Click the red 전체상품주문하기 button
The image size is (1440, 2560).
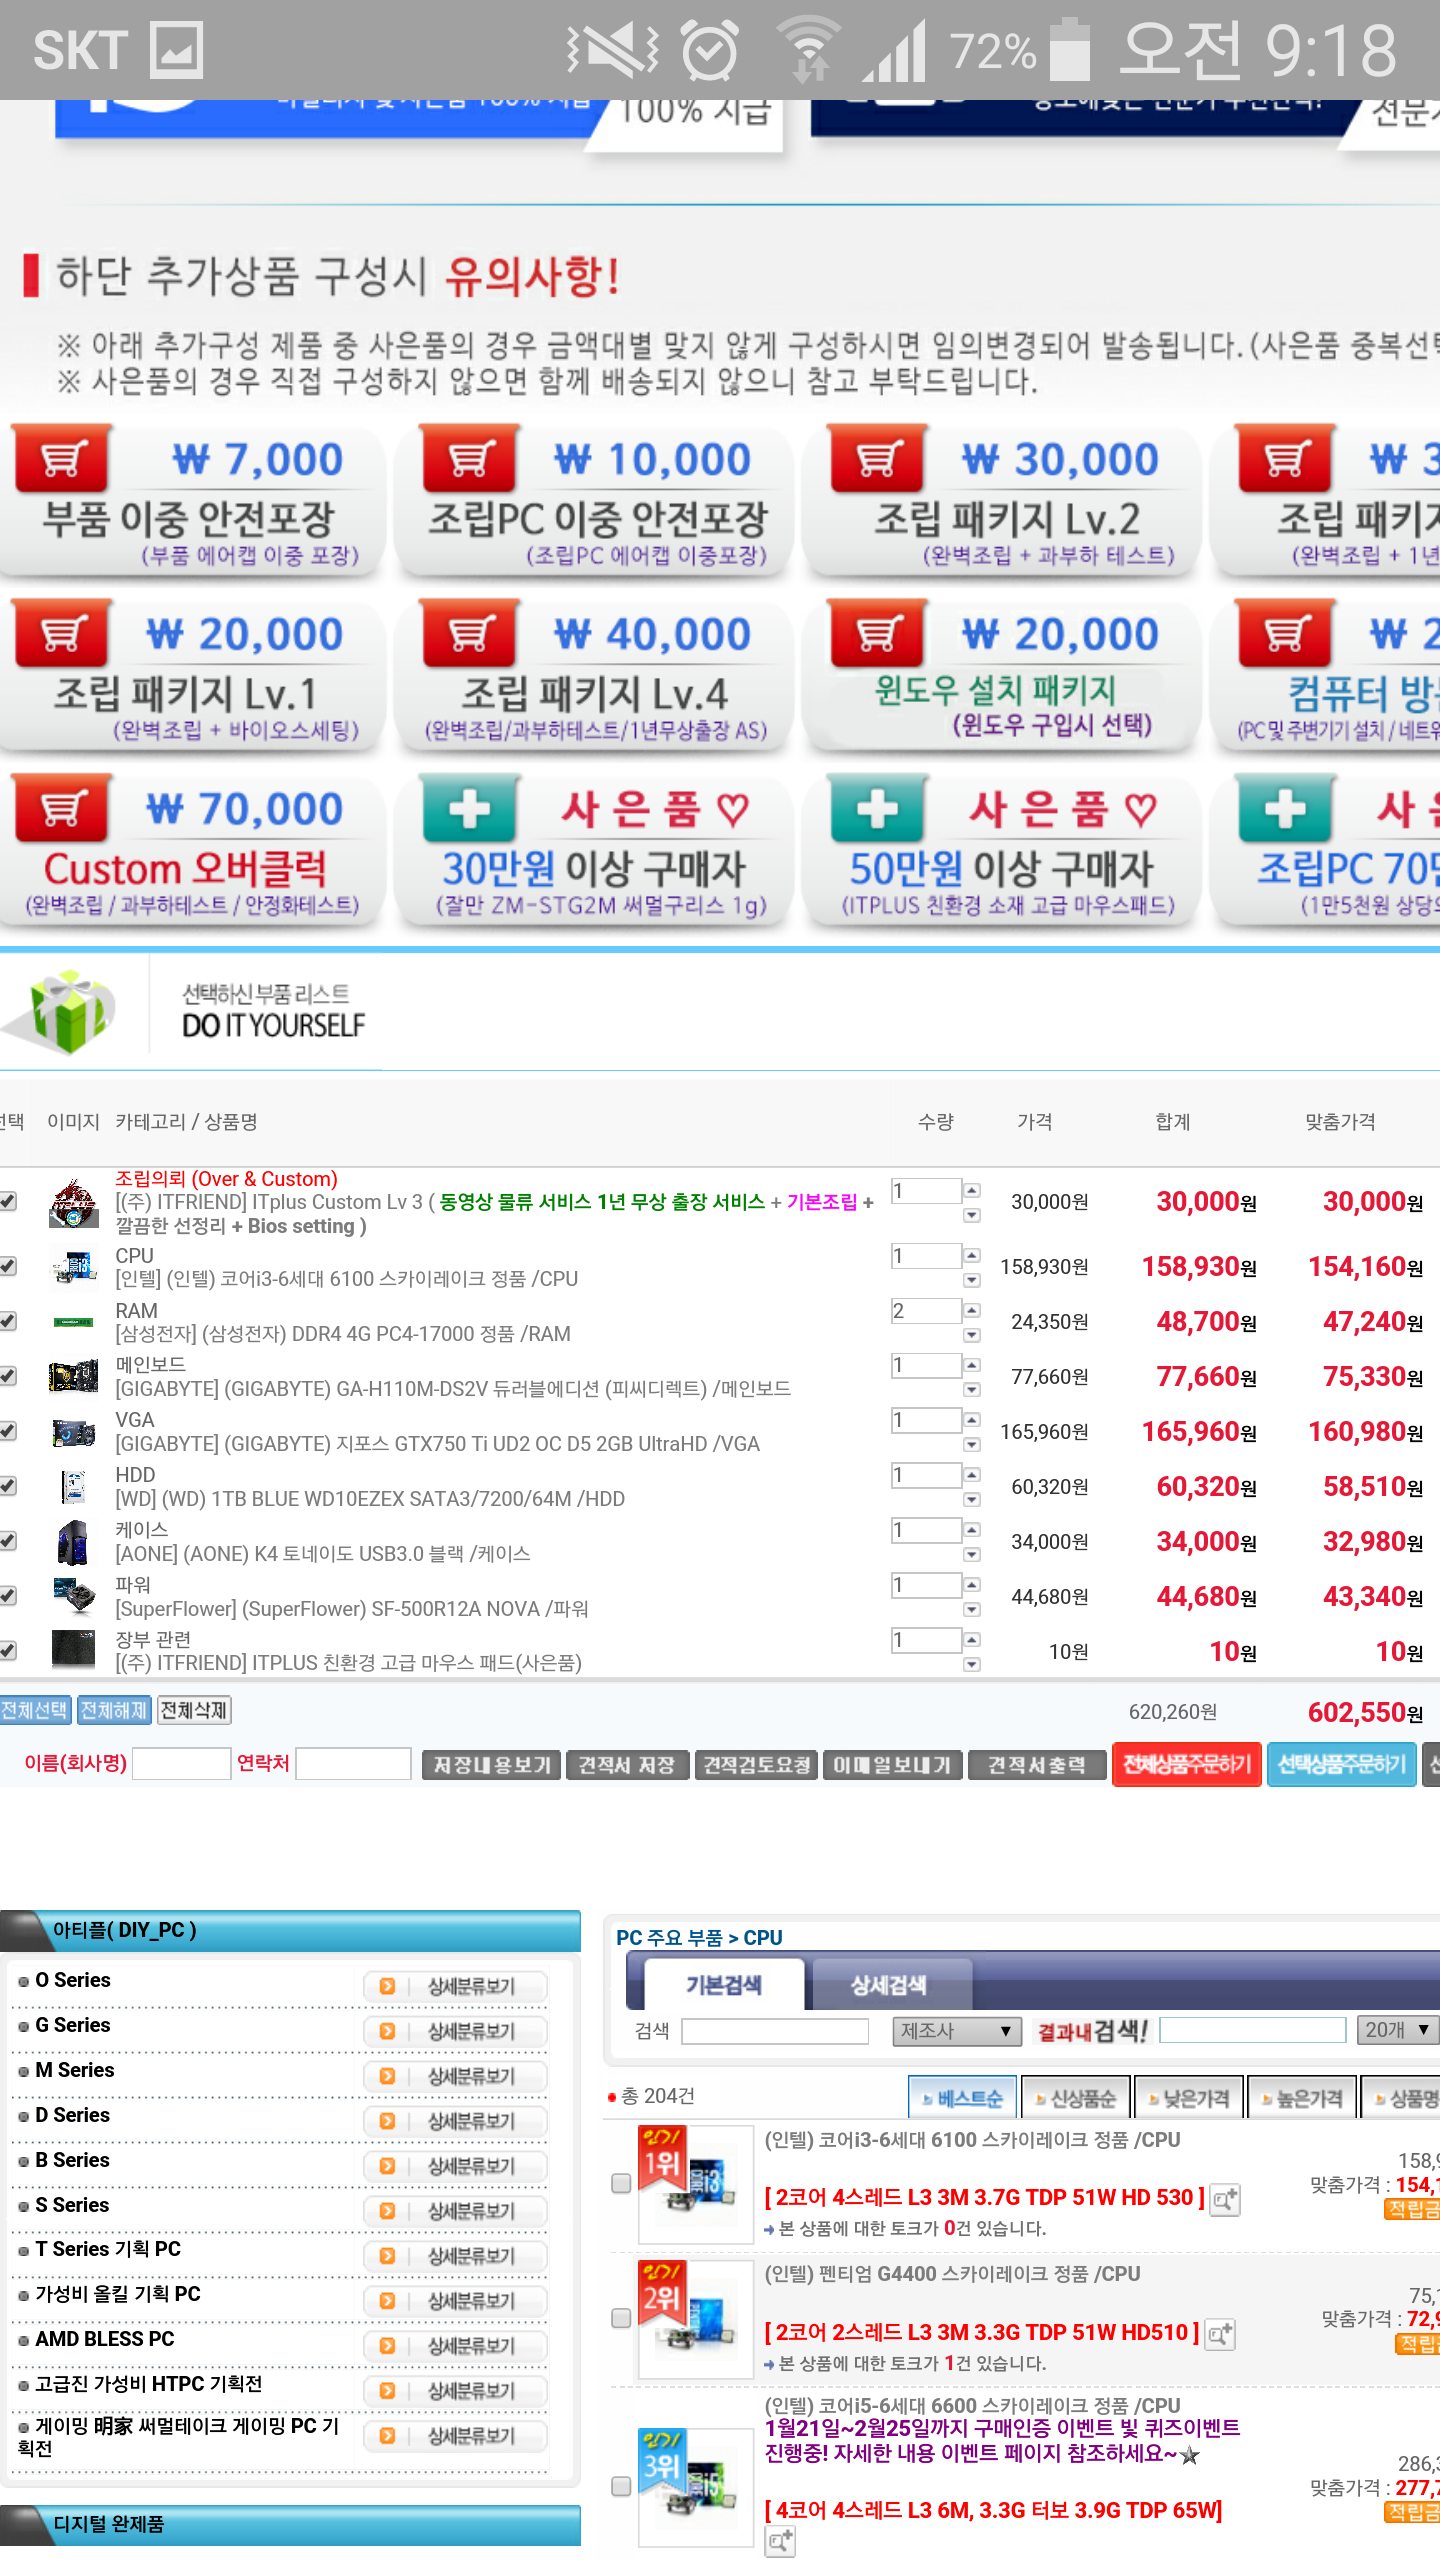(x=1187, y=1764)
